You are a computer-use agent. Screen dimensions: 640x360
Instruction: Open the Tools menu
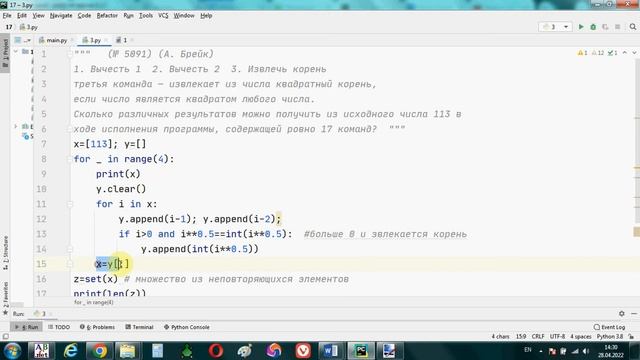click(146, 16)
